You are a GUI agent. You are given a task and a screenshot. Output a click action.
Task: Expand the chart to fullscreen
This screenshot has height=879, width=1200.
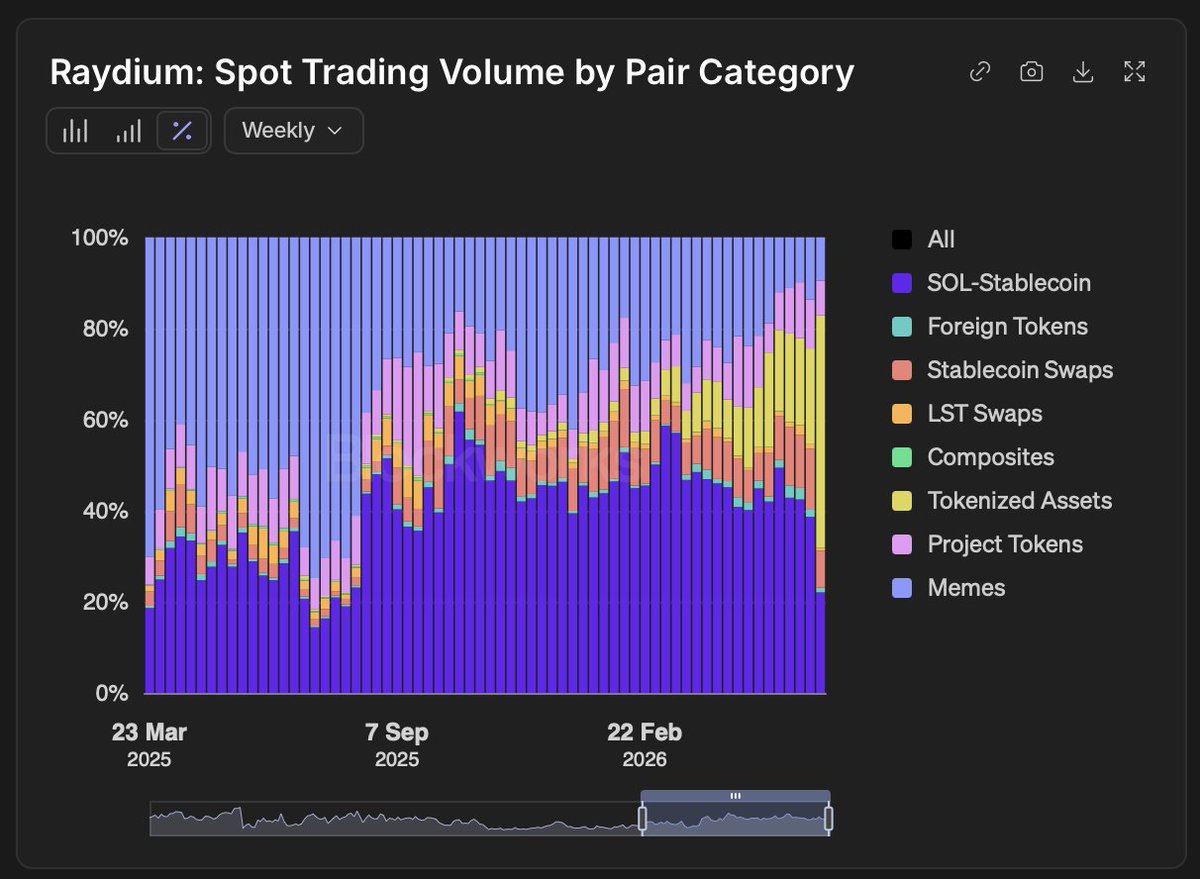pos(1134,72)
